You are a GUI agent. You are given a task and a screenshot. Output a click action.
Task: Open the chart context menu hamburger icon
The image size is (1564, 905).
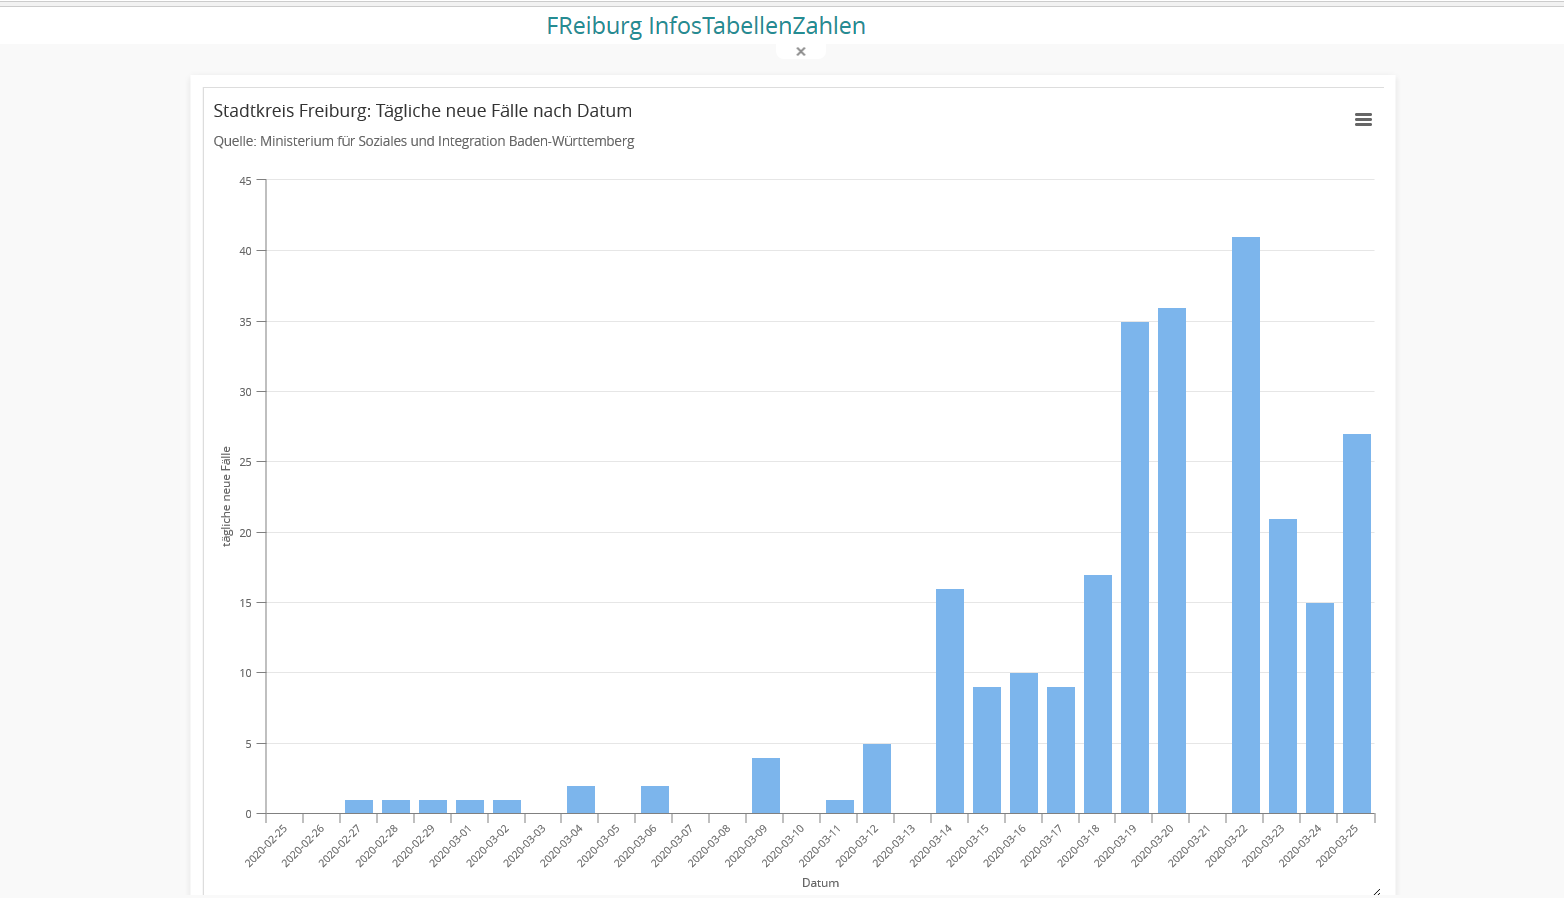coord(1363,120)
